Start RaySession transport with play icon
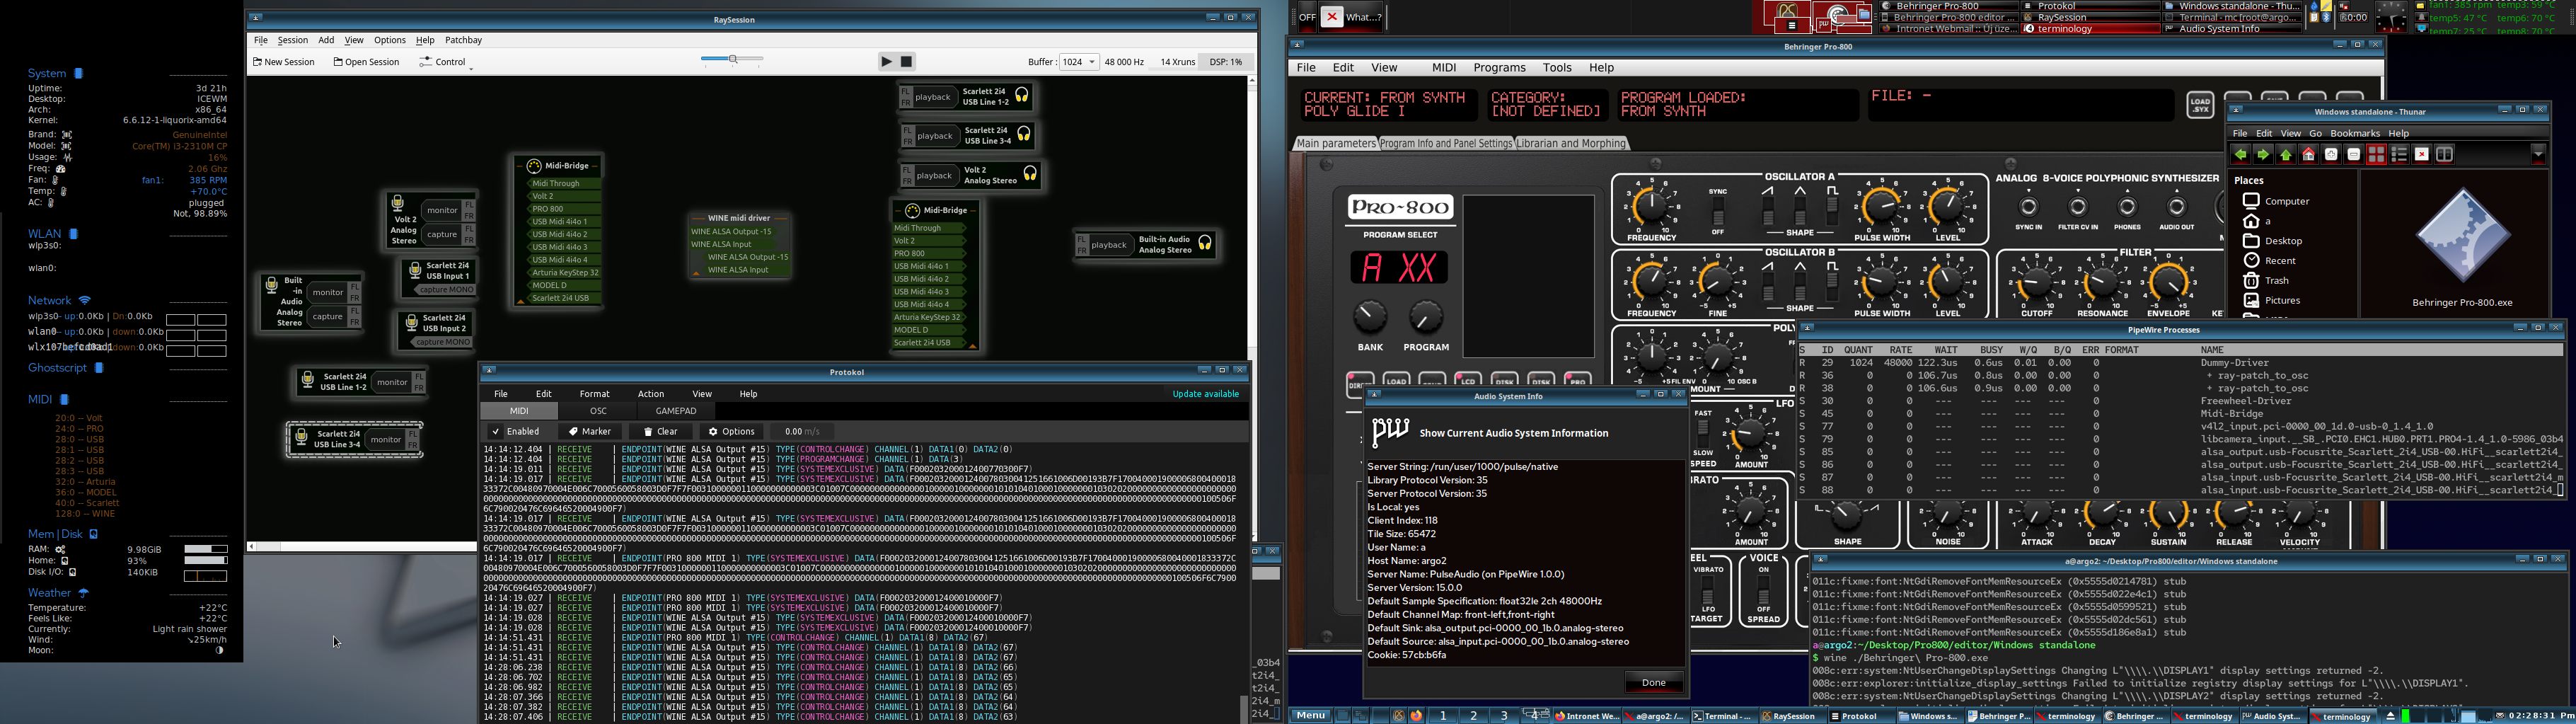Image resolution: width=2576 pixels, height=724 pixels. click(x=886, y=61)
